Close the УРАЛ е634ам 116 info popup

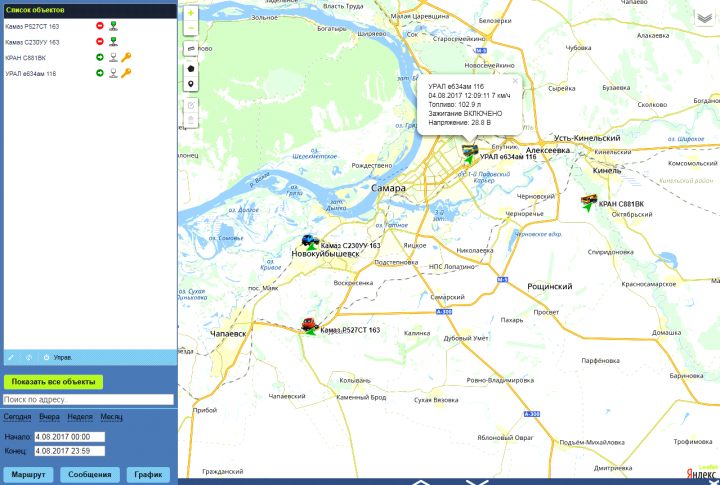pyautogui.click(x=515, y=81)
